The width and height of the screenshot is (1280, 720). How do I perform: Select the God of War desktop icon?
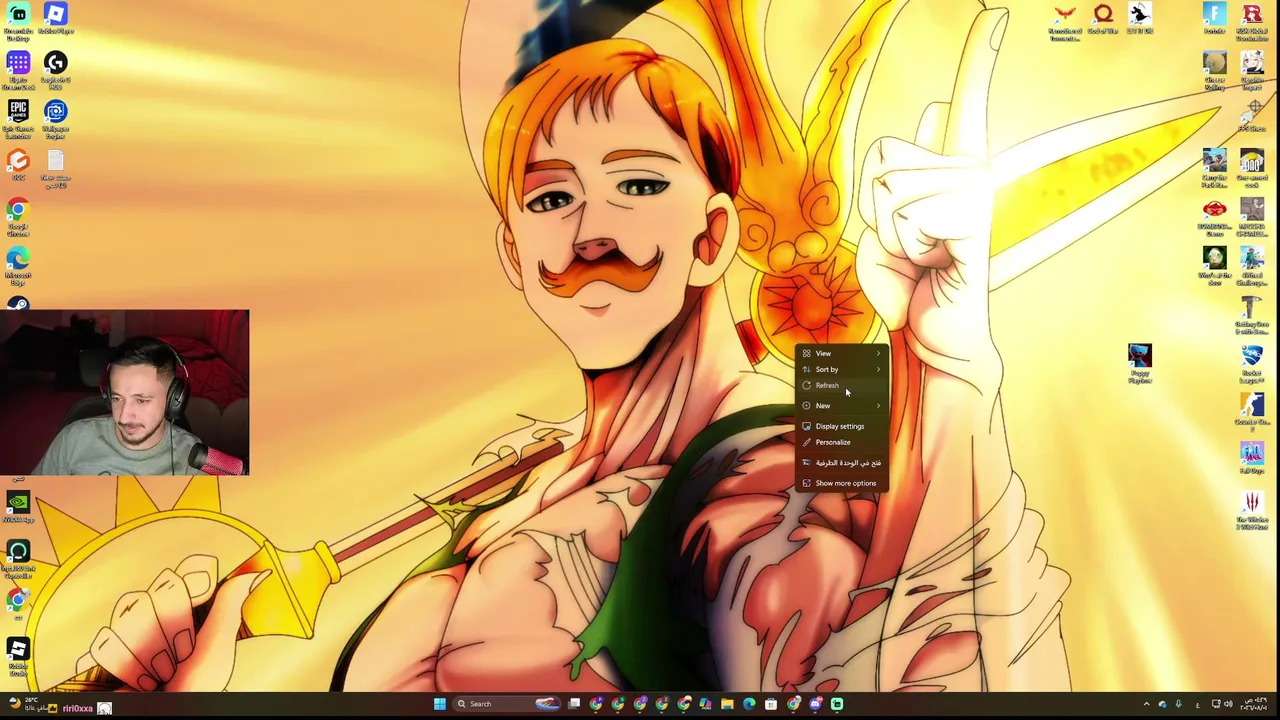1103,18
